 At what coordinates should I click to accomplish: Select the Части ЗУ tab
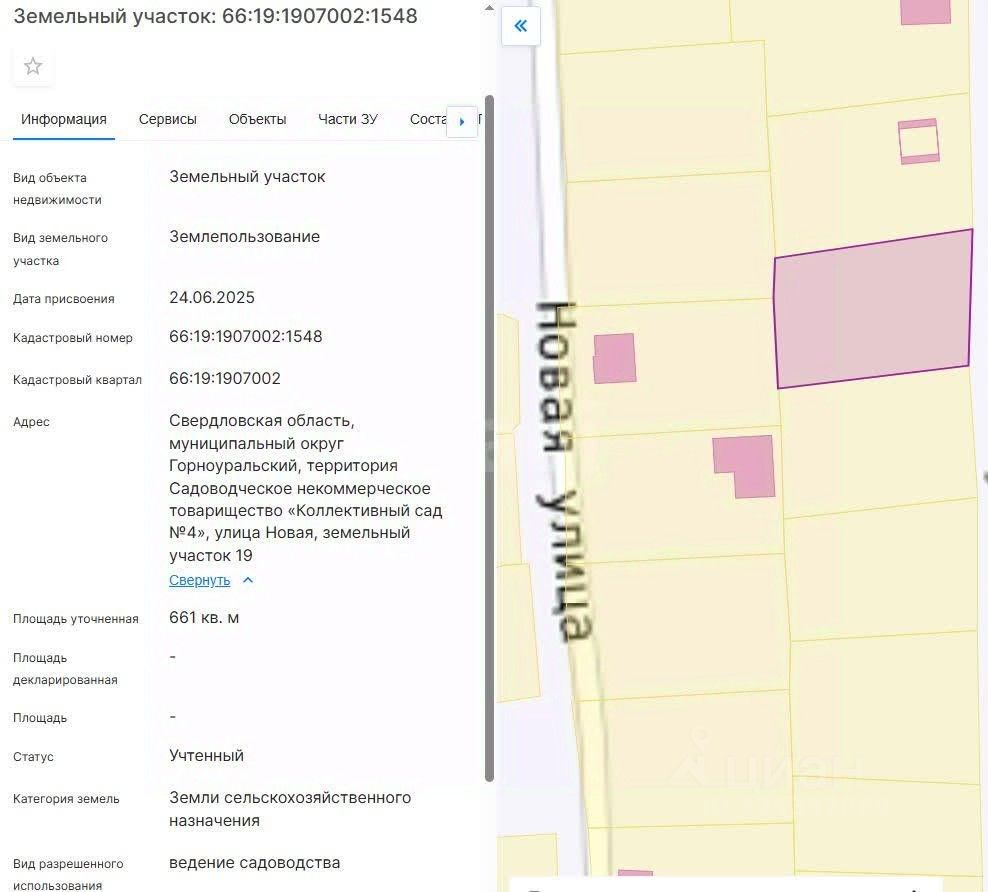pos(347,119)
